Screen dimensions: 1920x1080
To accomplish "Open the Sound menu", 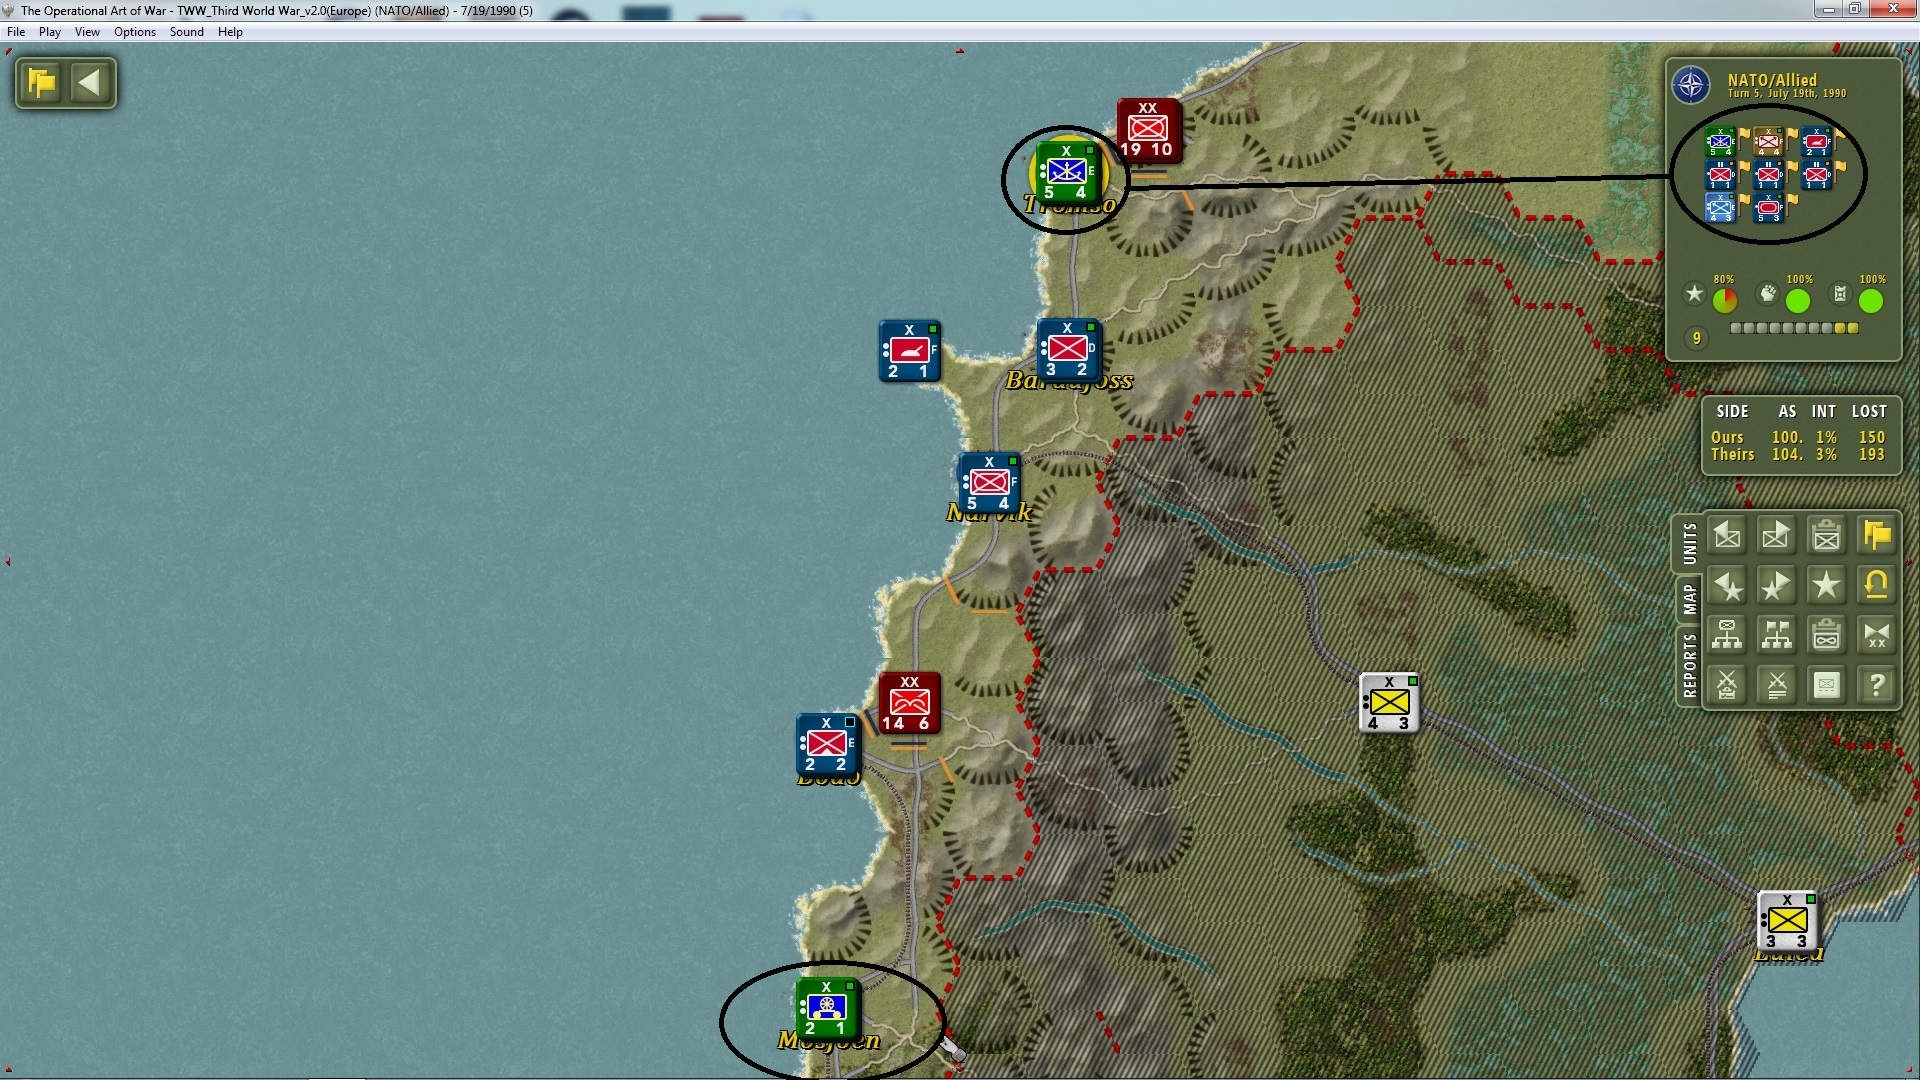I will (x=187, y=32).
